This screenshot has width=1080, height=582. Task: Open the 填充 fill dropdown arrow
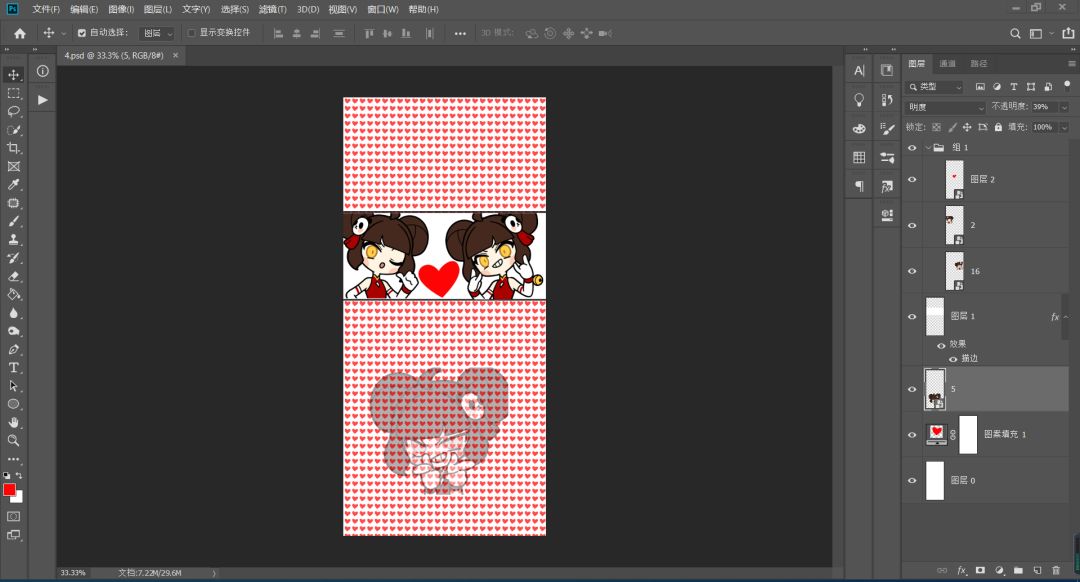point(1064,127)
